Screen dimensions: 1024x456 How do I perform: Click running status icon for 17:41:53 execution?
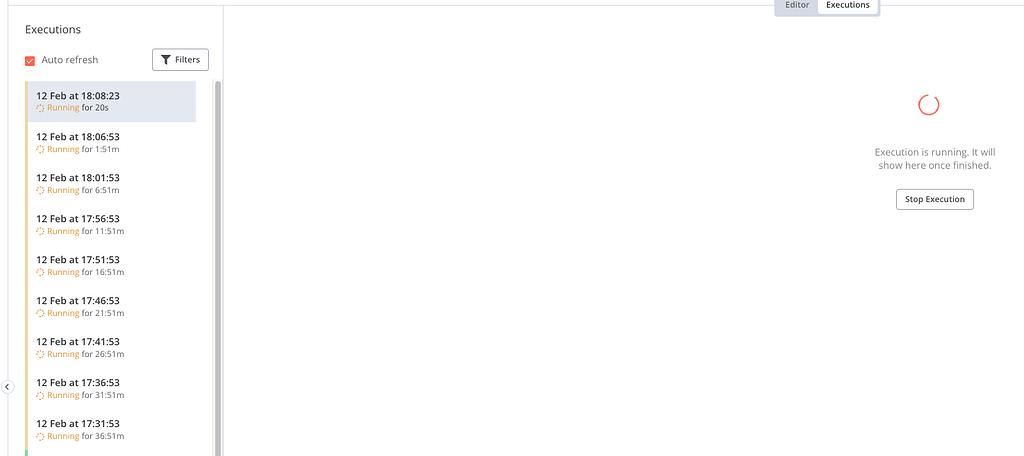(41, 354)
